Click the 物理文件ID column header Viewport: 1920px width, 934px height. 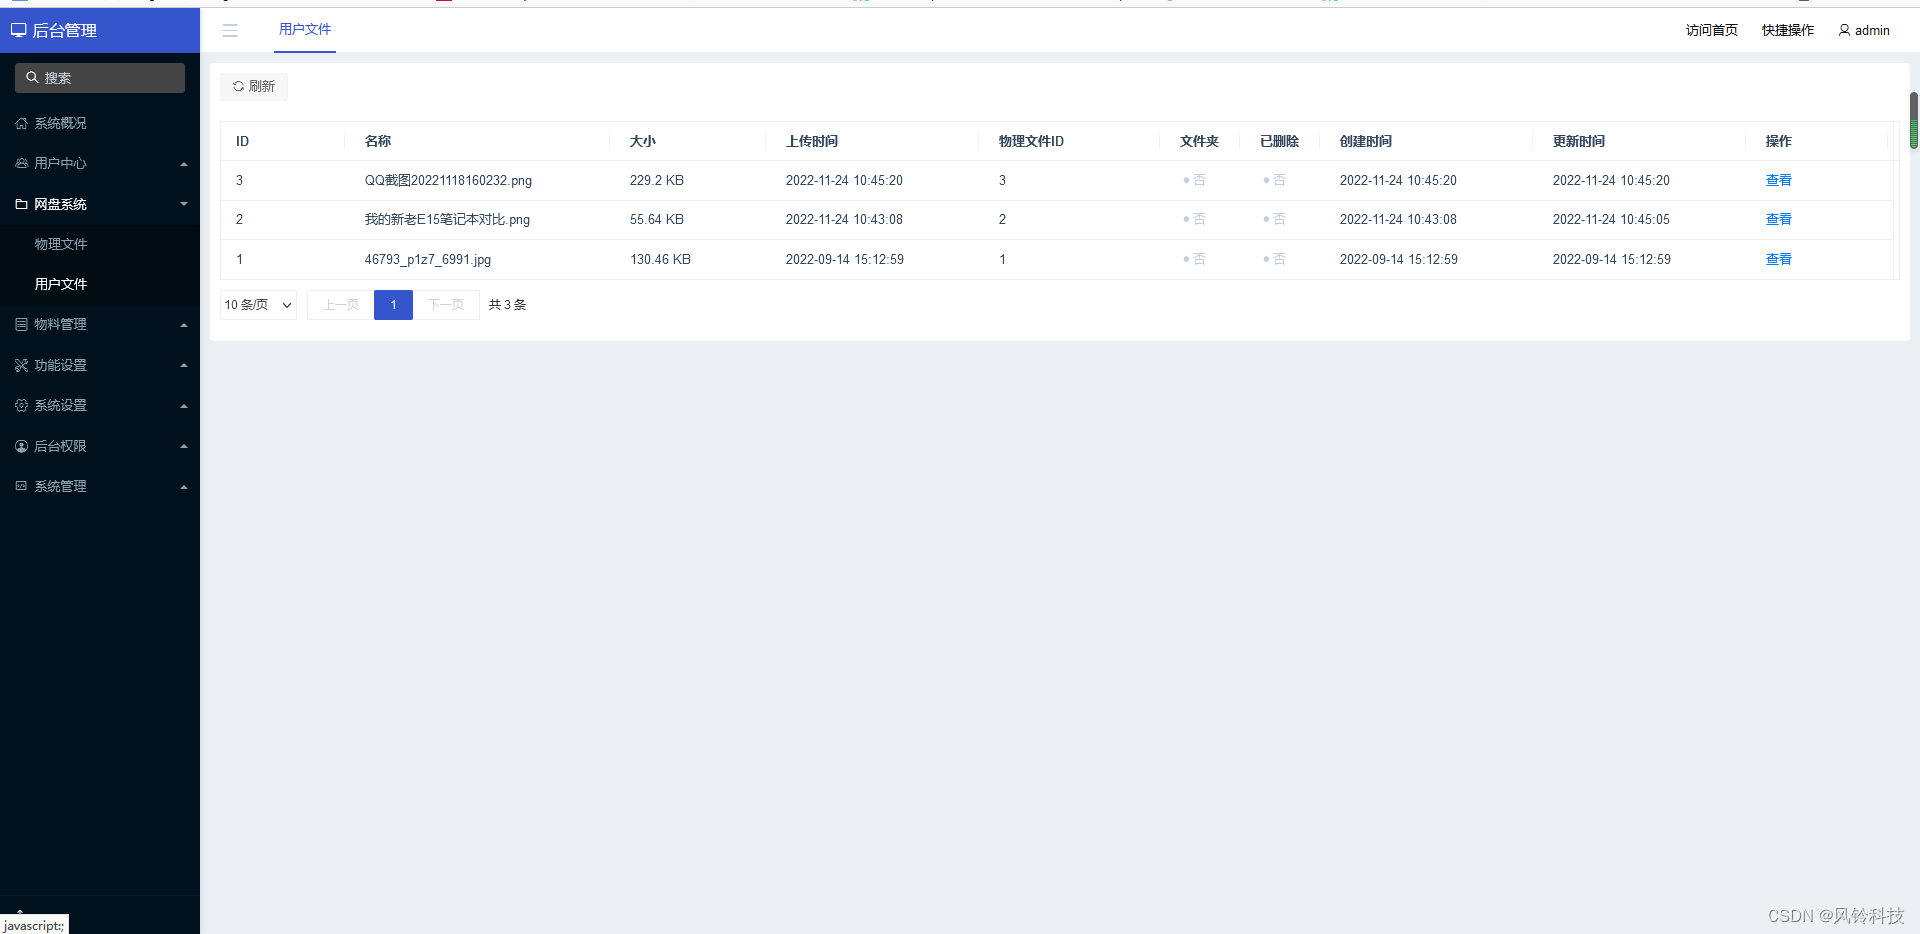[1031, 141]
